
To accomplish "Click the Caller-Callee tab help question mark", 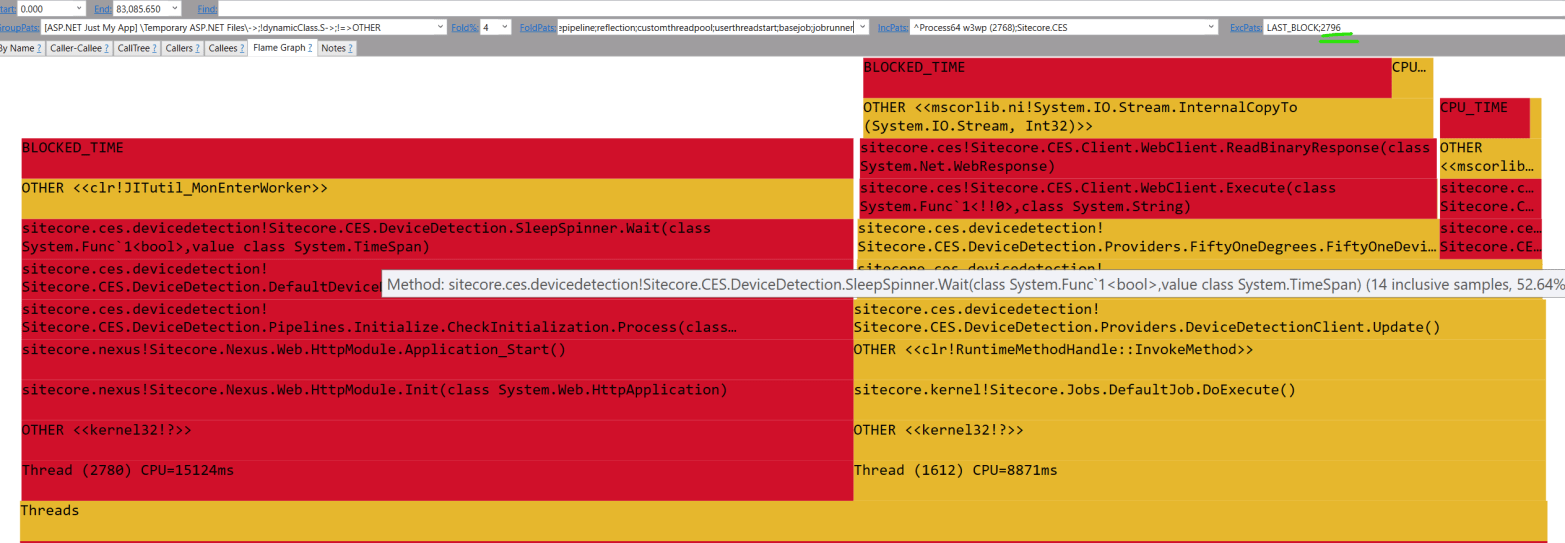I will [x=106, y=48].
